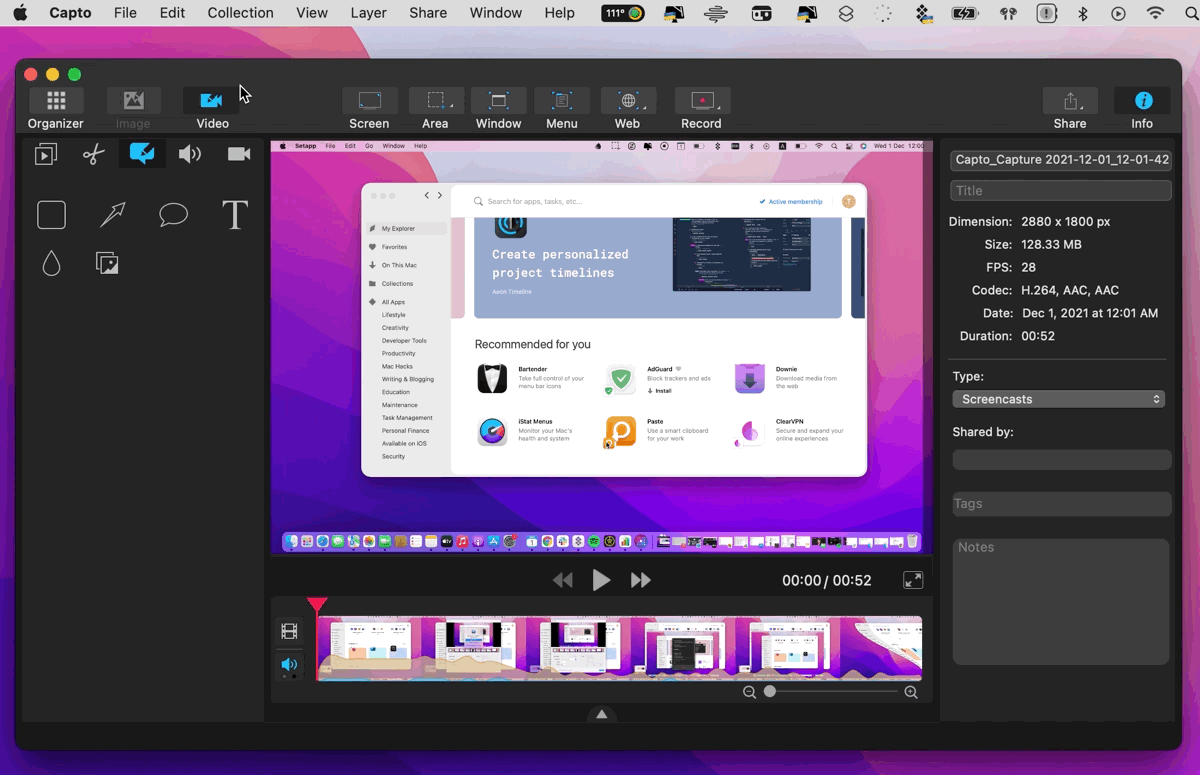
Task: Open the Share menu in menu bar
Action: (x=428, y=13)
